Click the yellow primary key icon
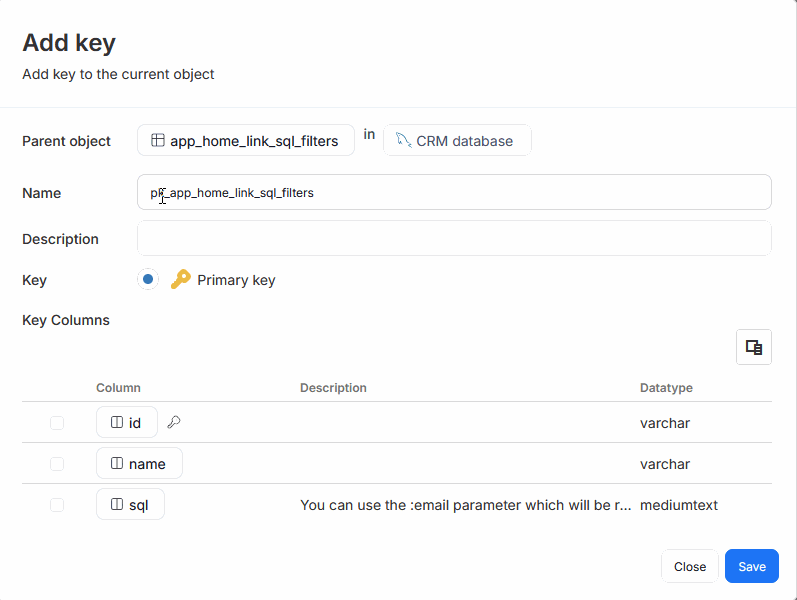The width and height of the screenshot is (797, 600). [180, 280]
